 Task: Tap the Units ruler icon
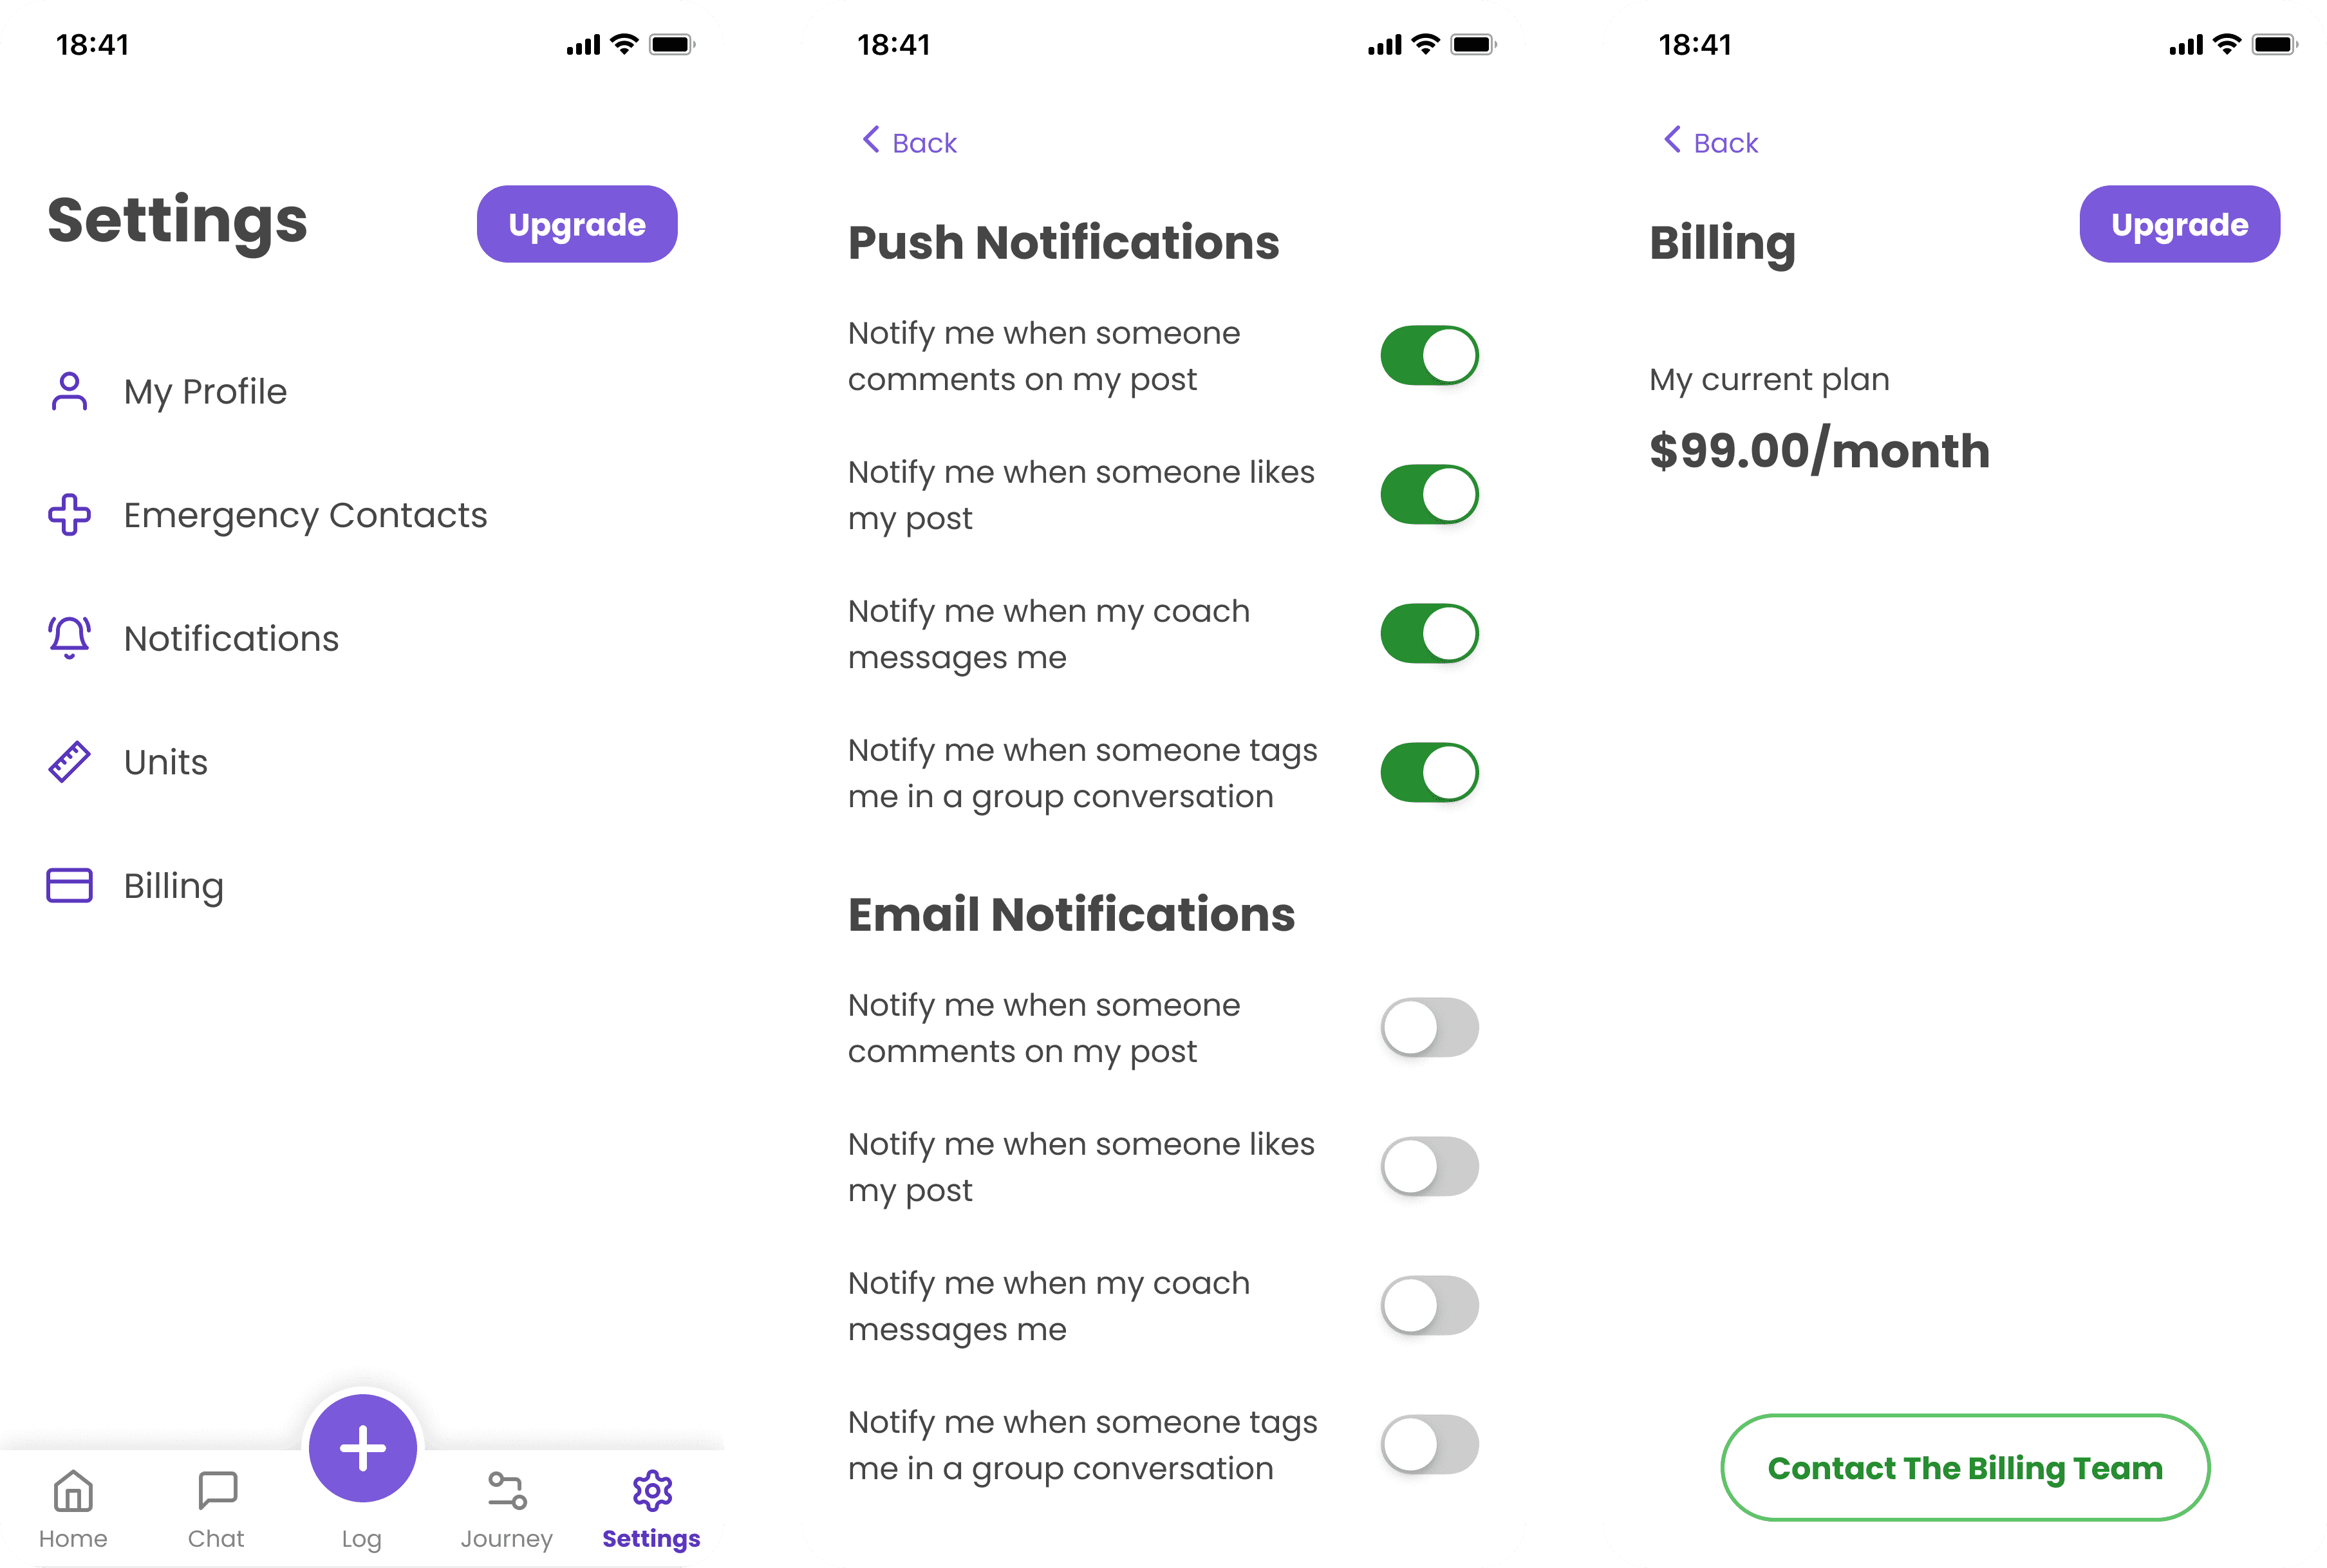[70, 761]
